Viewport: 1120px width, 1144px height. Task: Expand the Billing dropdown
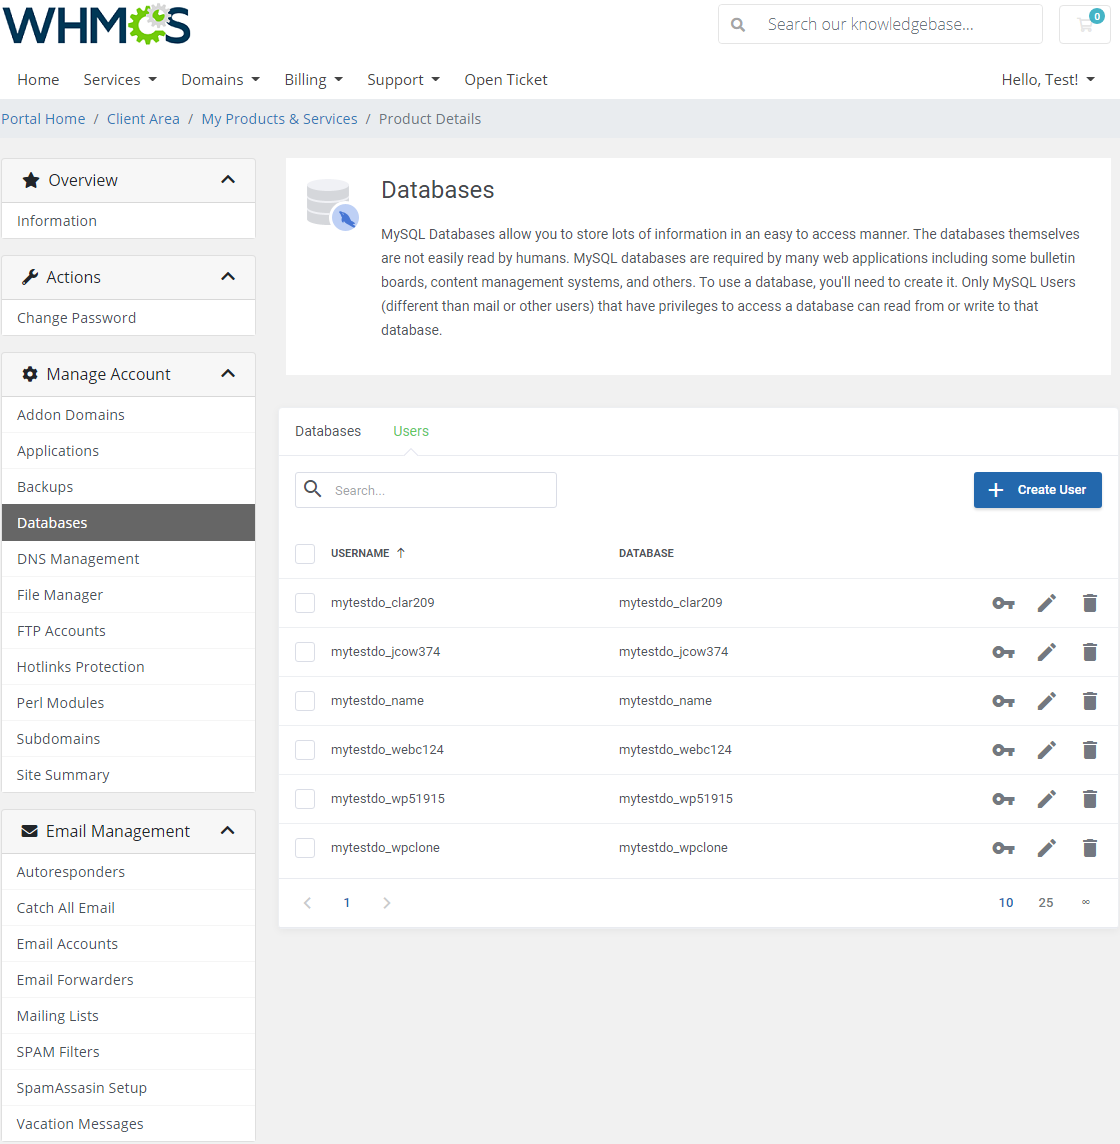point(313,80)
